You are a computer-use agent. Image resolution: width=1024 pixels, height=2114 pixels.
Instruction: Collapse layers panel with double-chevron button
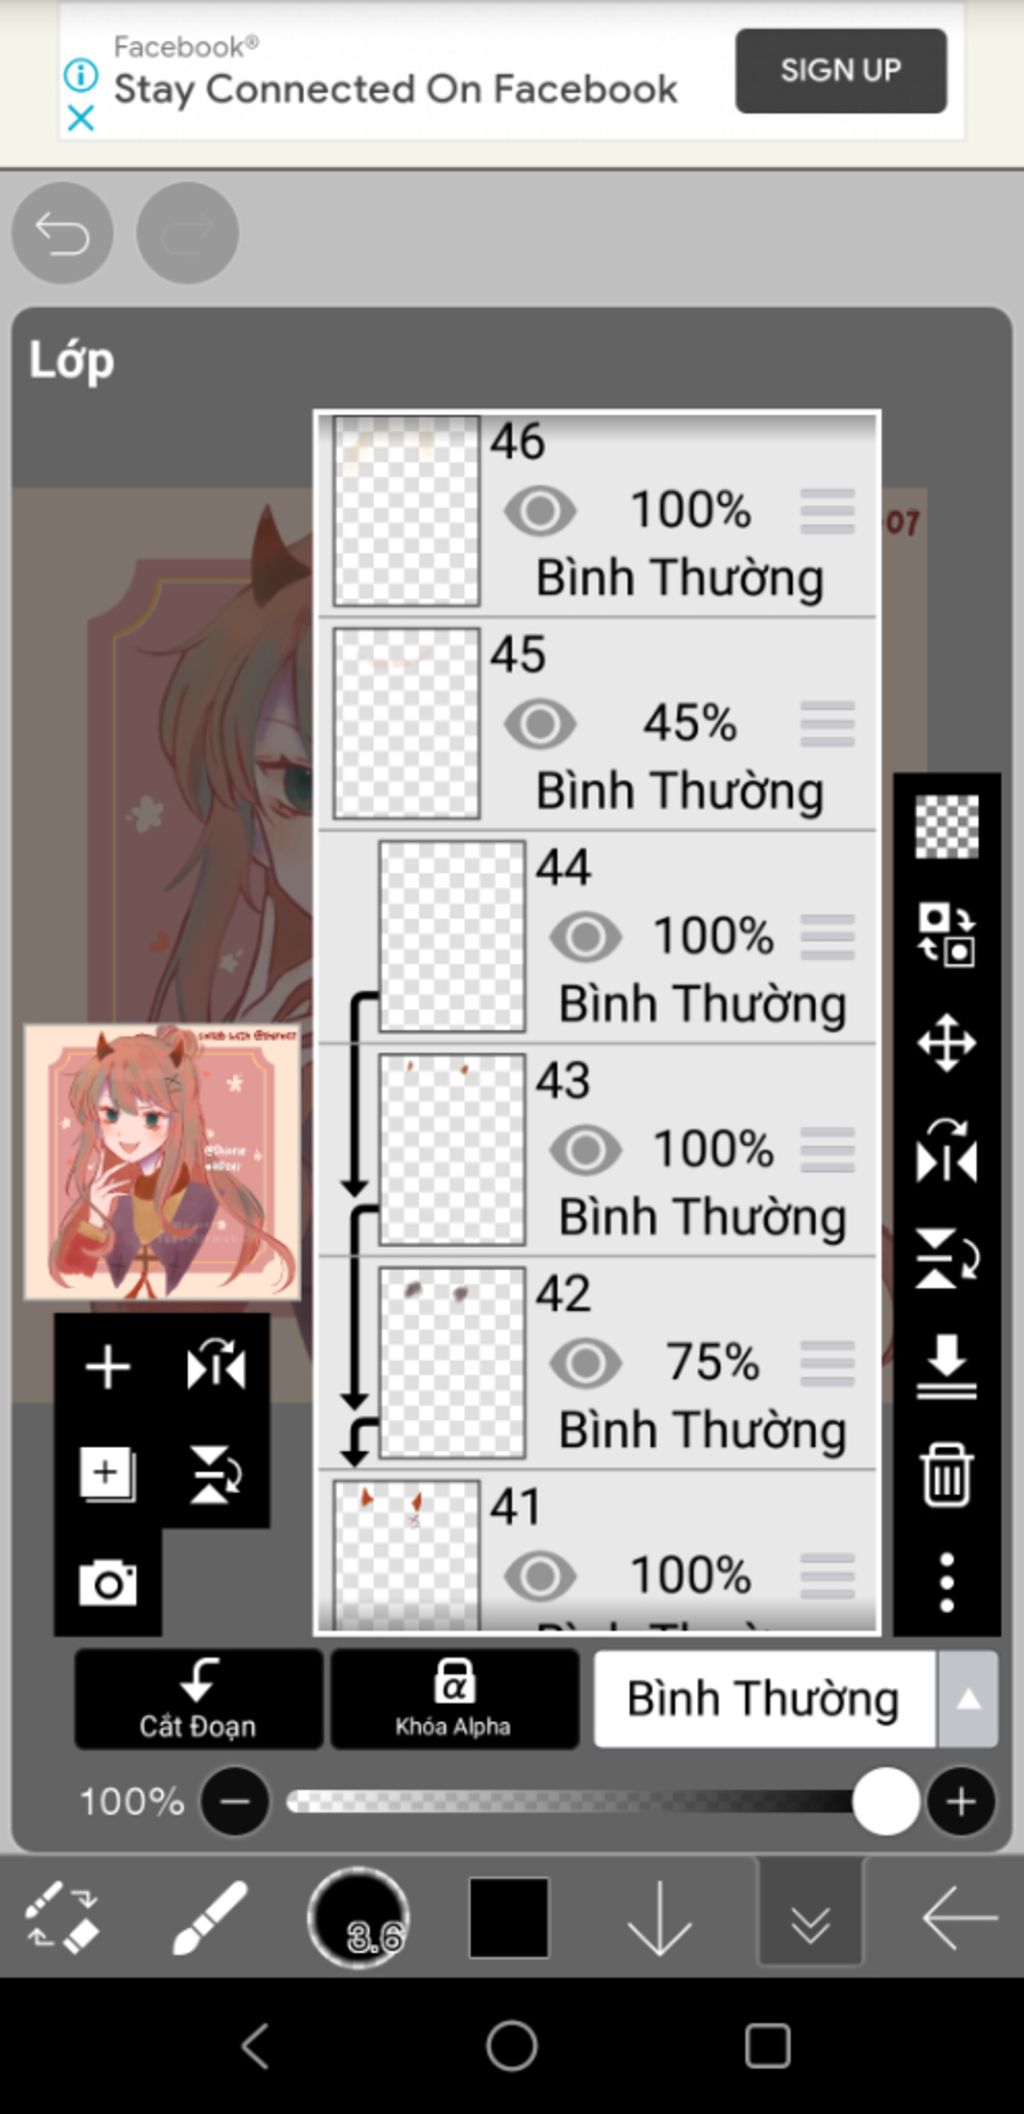pos(810,1917)
